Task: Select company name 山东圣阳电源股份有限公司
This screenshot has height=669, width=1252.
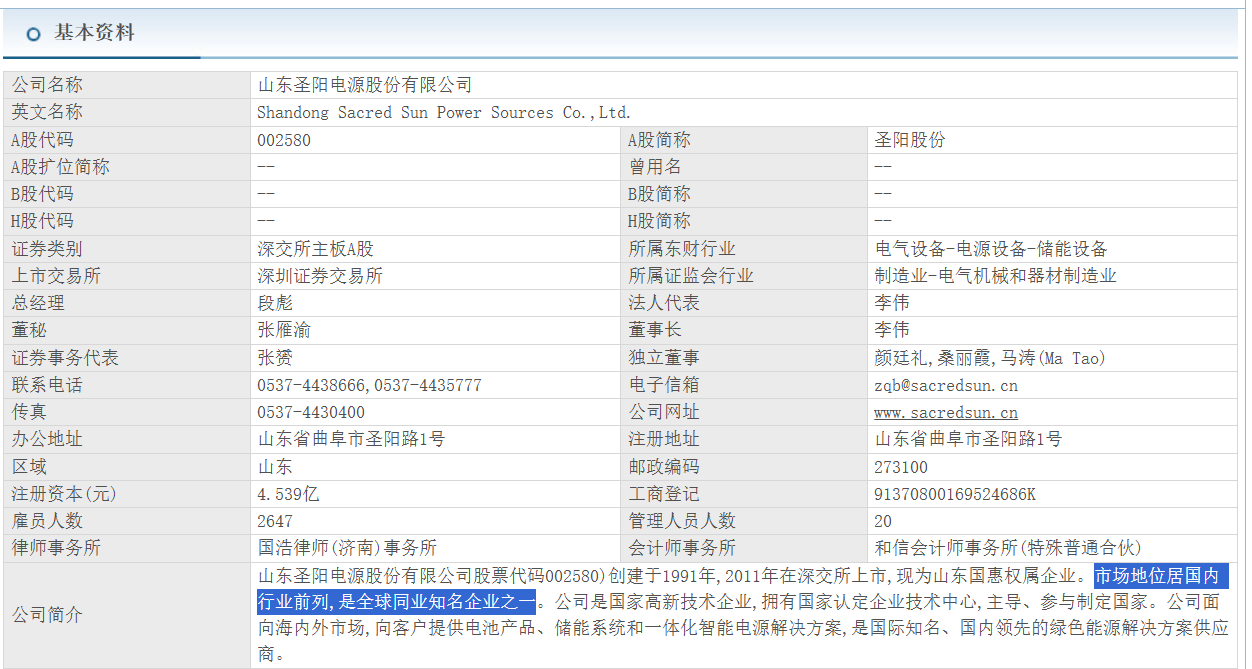Action: (x=365, y=85)
